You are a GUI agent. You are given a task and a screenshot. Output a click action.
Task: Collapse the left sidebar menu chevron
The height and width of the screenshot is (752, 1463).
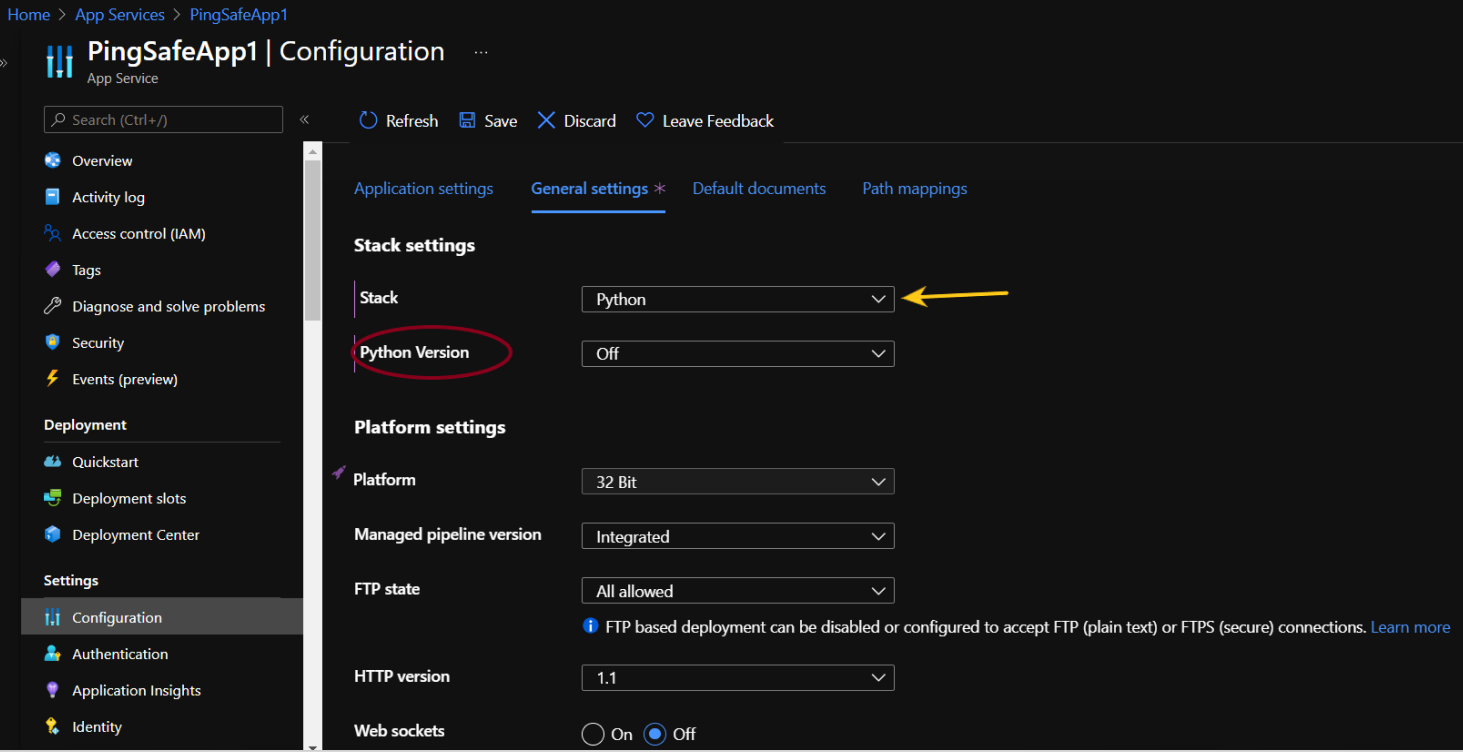[x=304, y=120]
